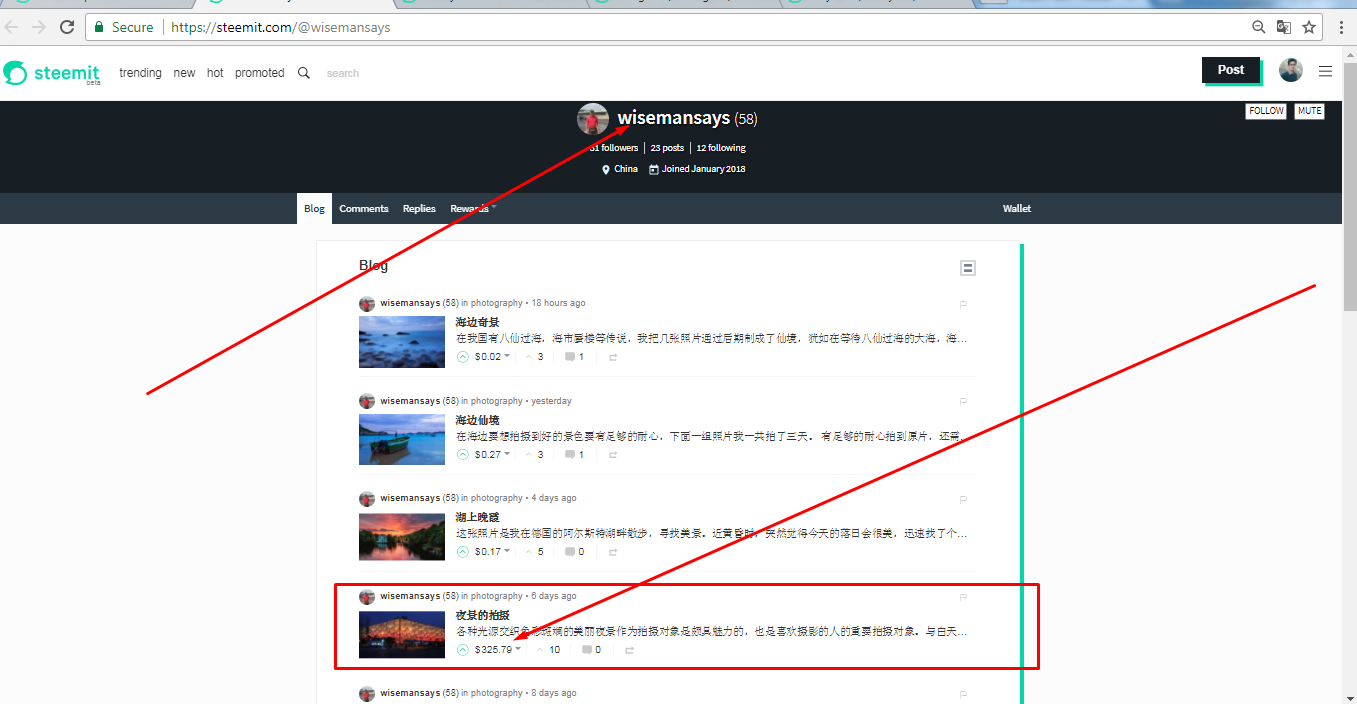Switch to the Replies tab
Viewport: 1357px width, 704px height.
coord(419,209)
